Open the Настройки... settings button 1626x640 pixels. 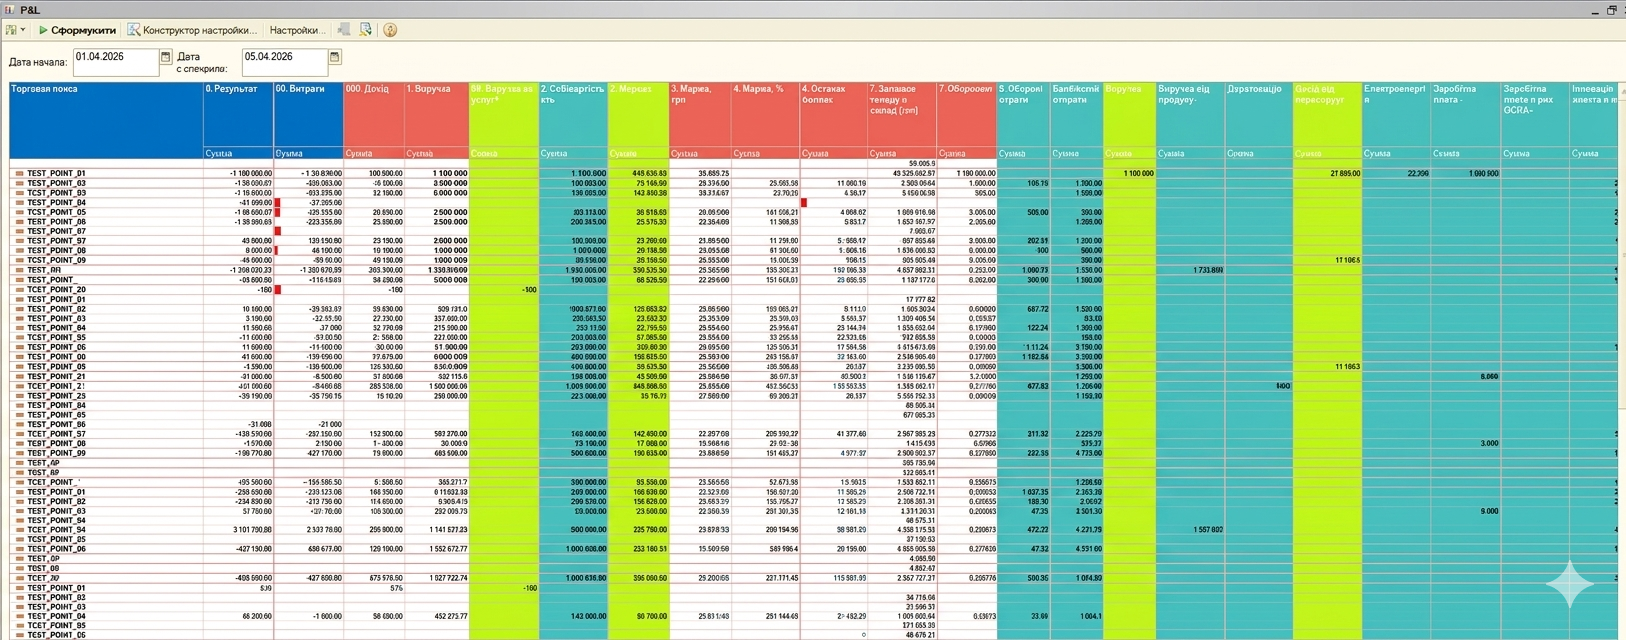click(298, 30)
